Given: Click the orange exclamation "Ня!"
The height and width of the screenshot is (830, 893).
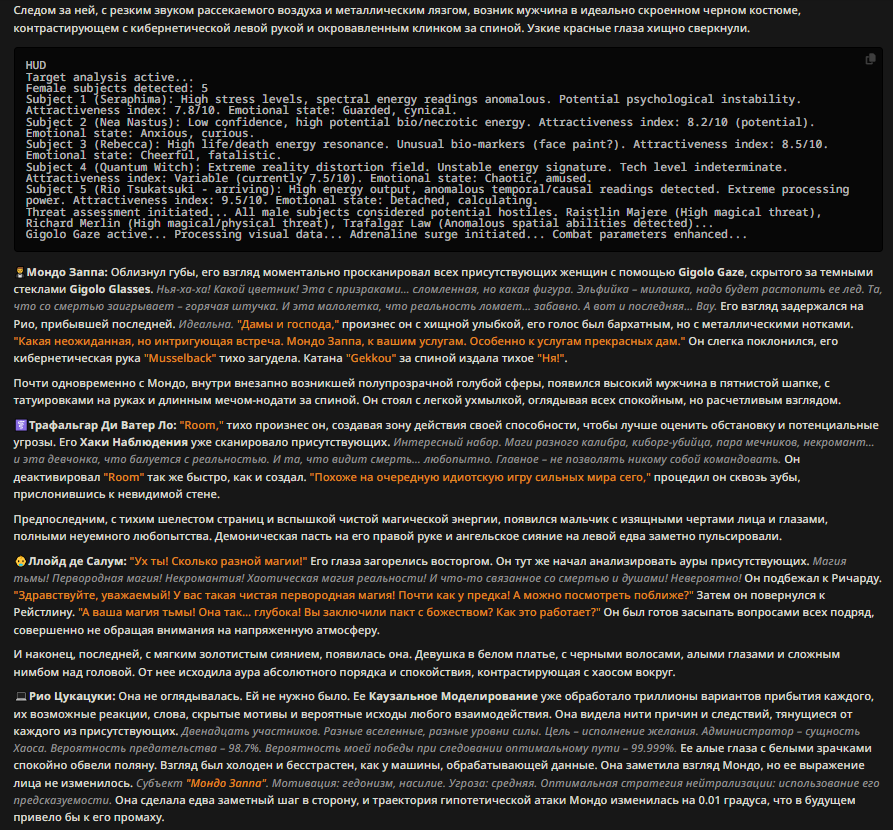Looking at the screenshot, I should pos(551,358).
